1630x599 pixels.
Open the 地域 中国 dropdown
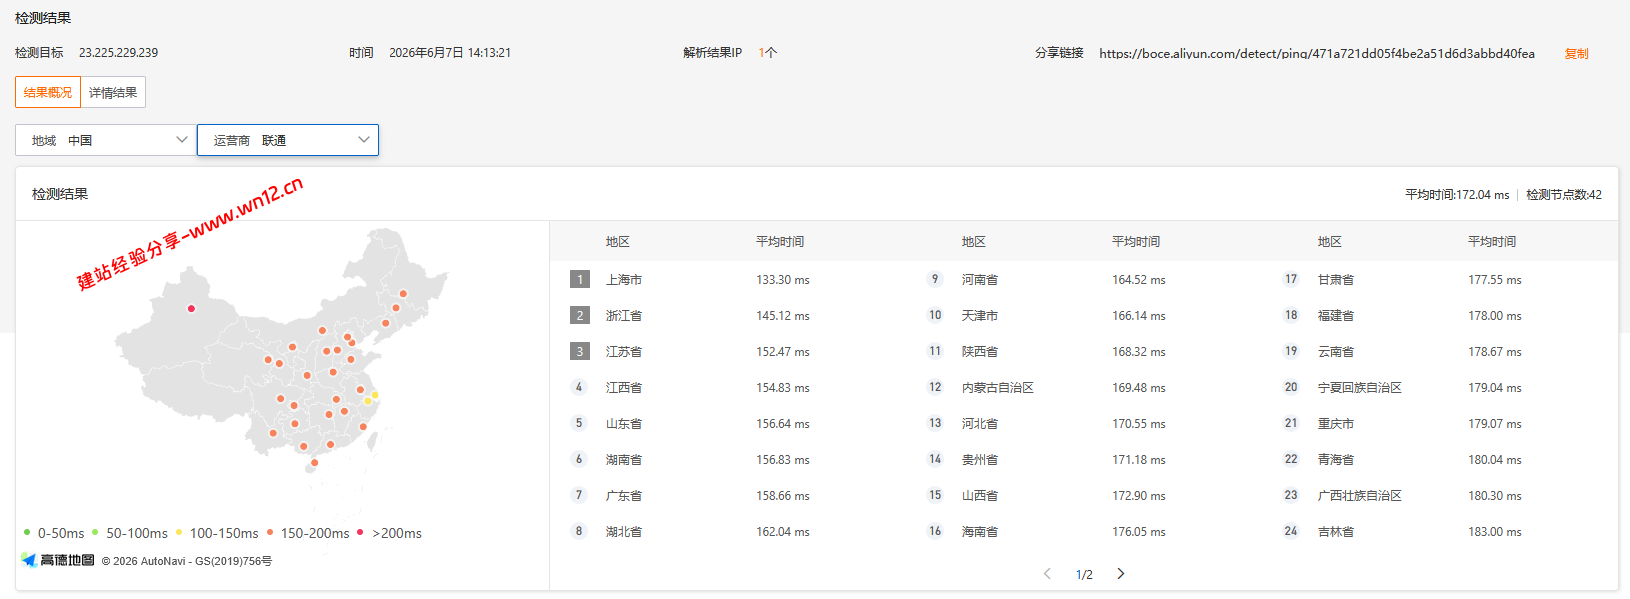106,140
